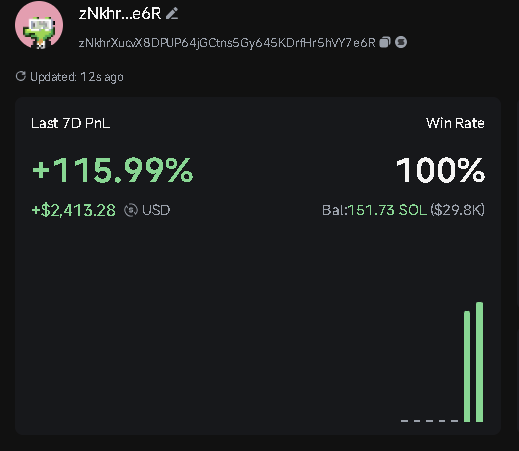Click the 151.73 SOL balance
This screenshot has width=519, height=451.
pos(387,210)
